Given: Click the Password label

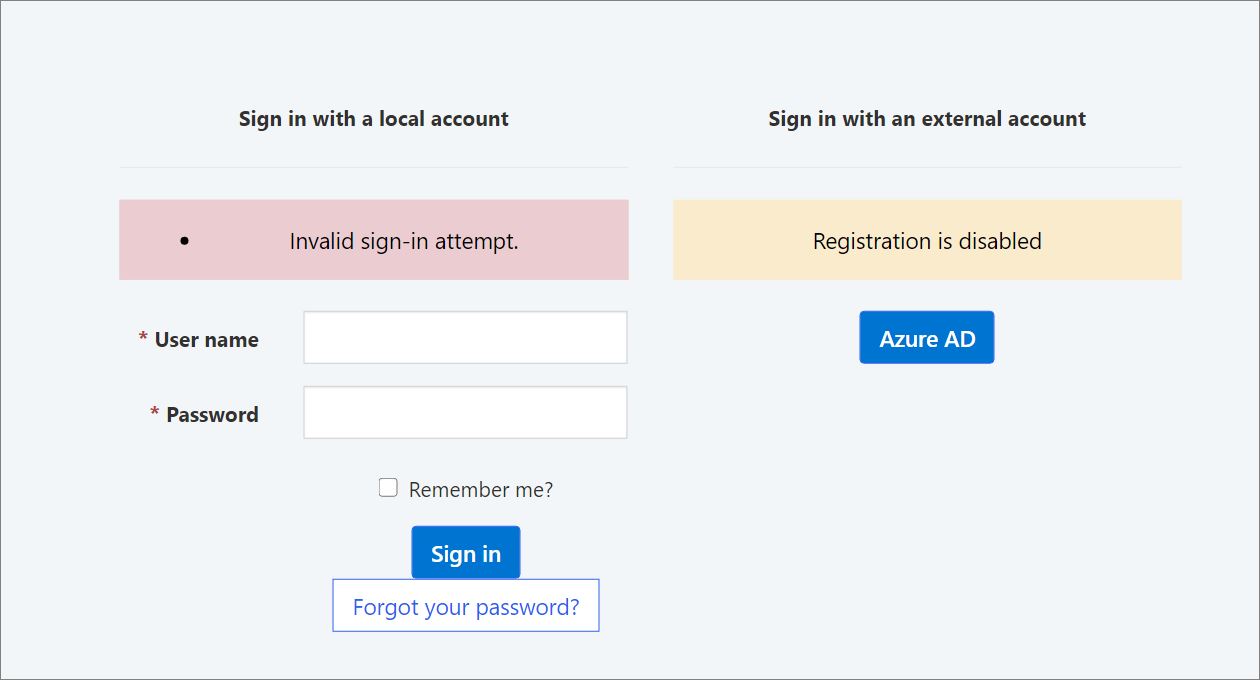Looking at the screenshot, I should coord(212,413).
